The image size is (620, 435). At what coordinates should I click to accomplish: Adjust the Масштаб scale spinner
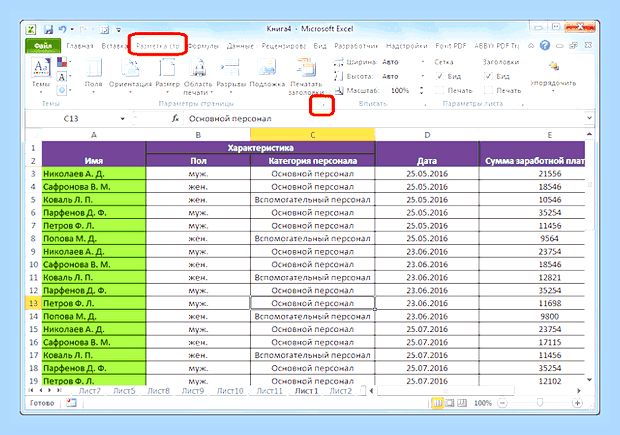click(x=422, y=90)
